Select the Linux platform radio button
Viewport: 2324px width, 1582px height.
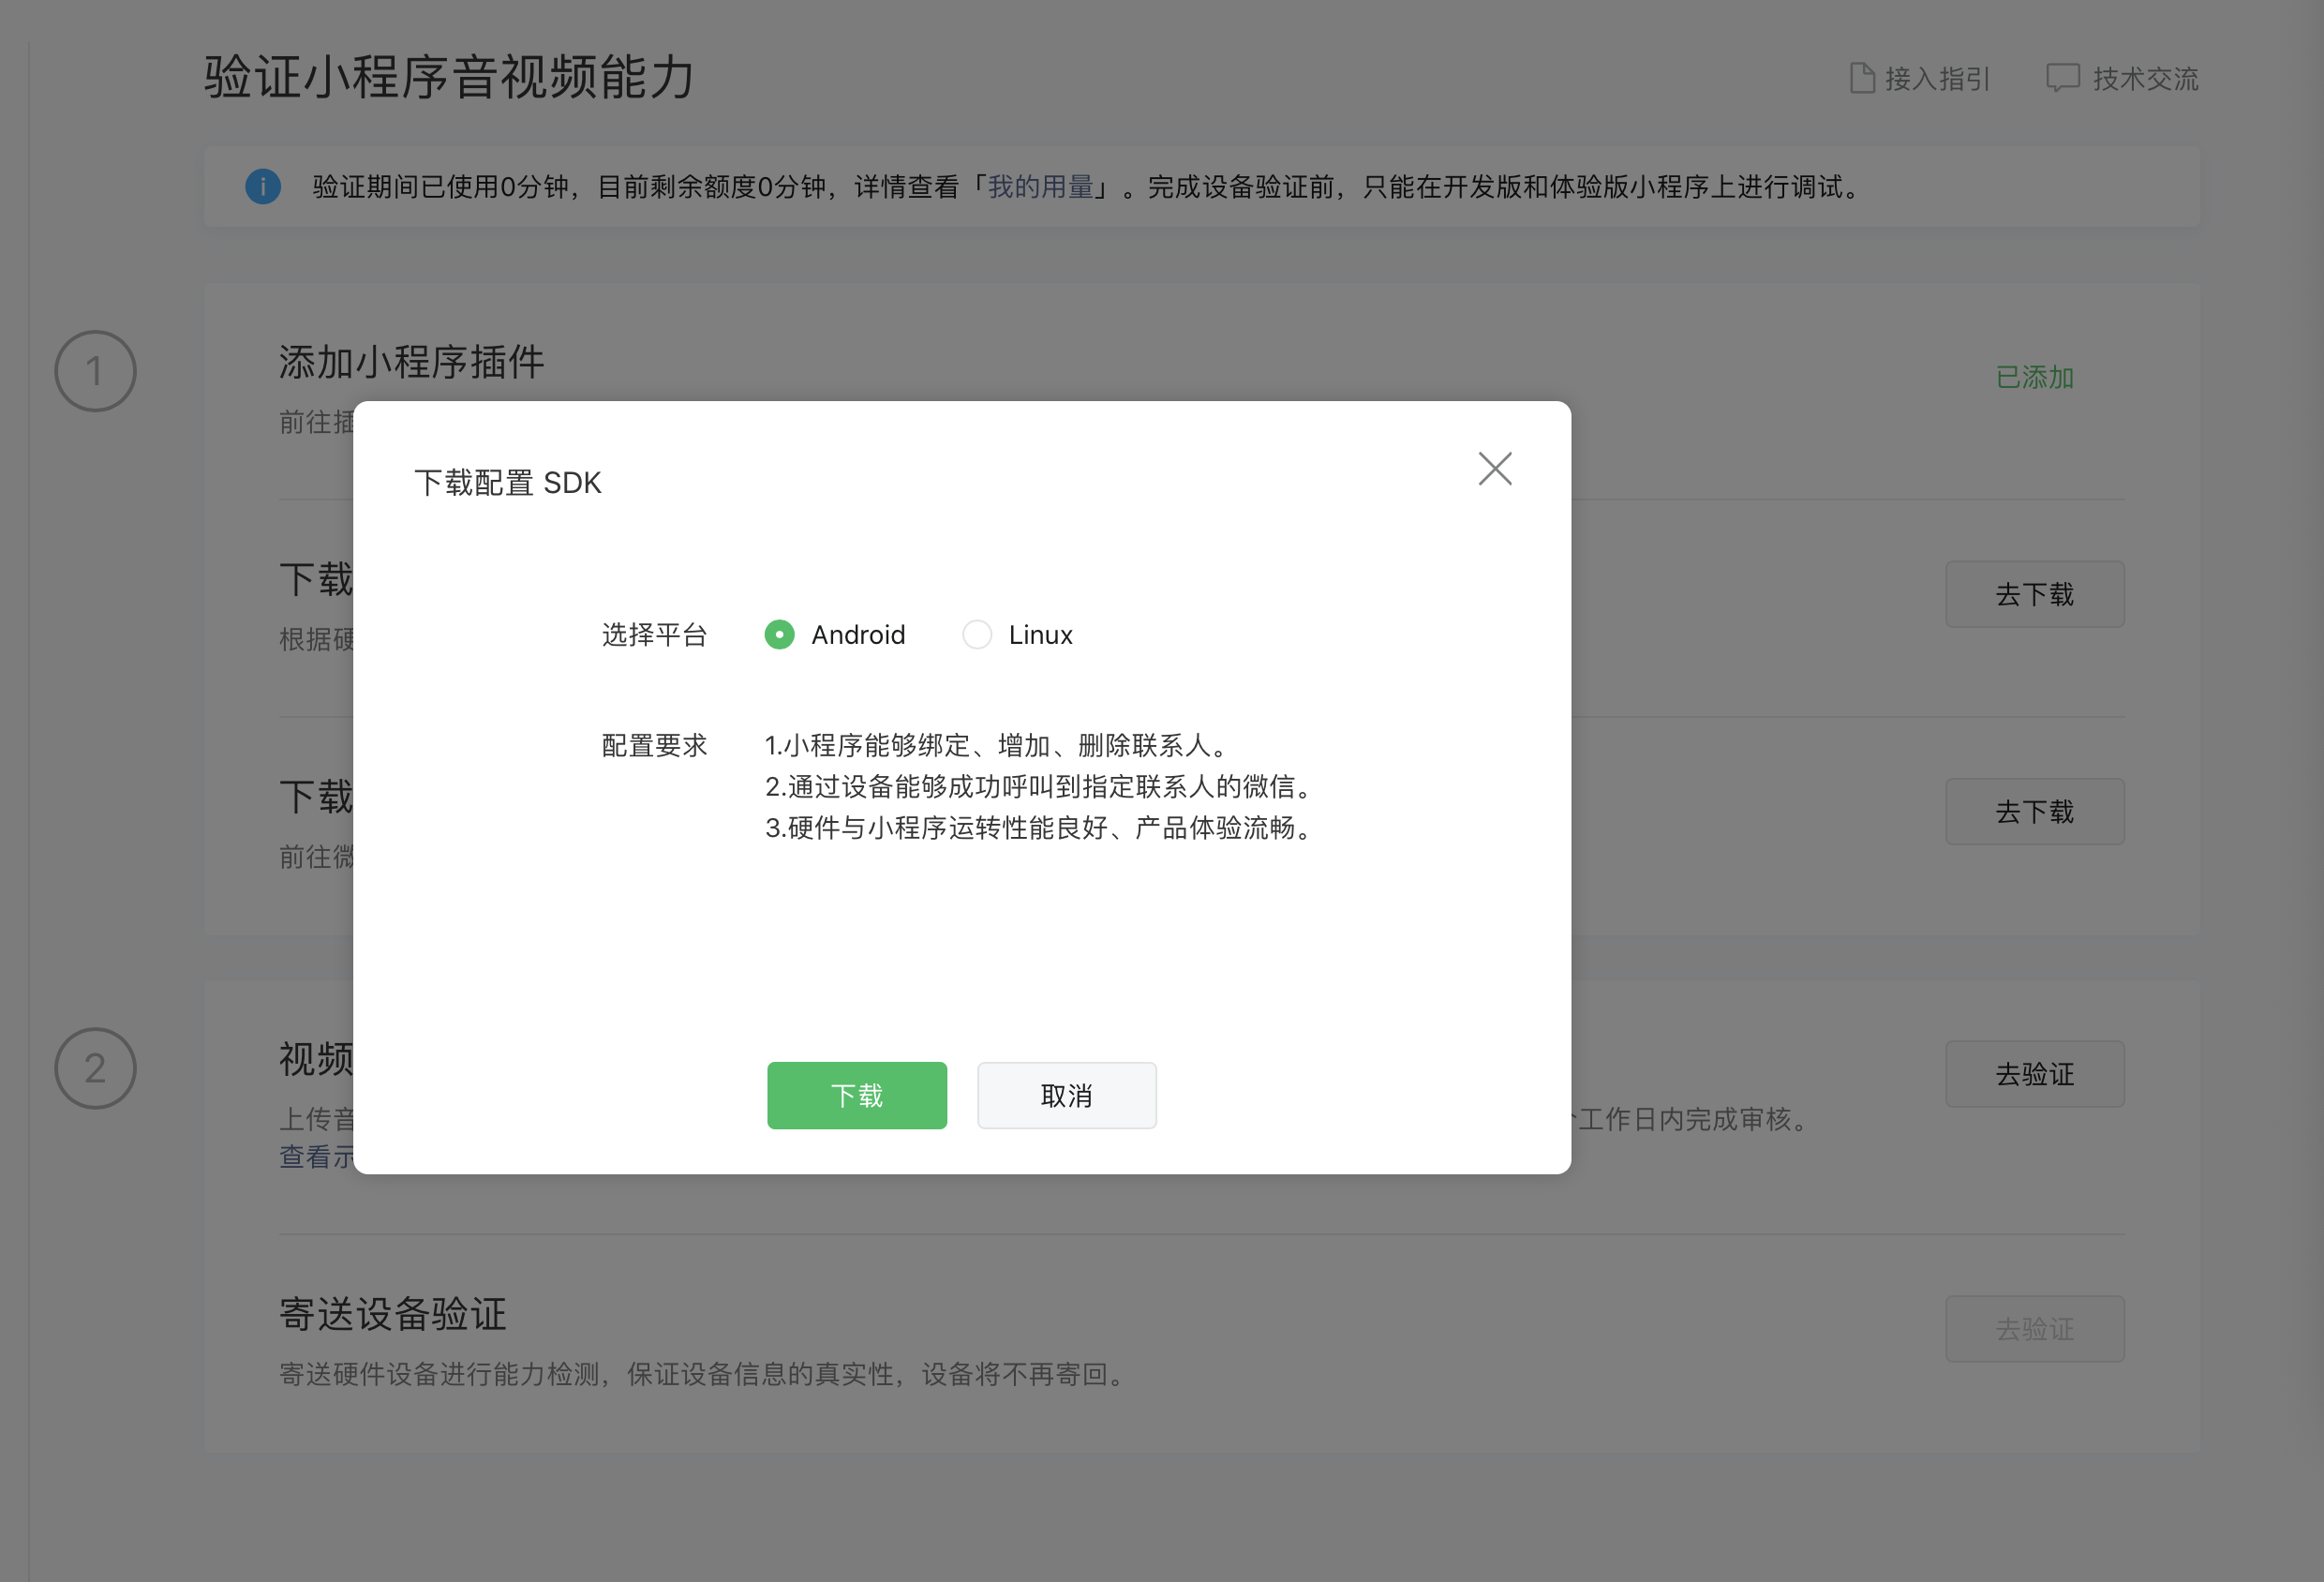click(x=976, y=635)
